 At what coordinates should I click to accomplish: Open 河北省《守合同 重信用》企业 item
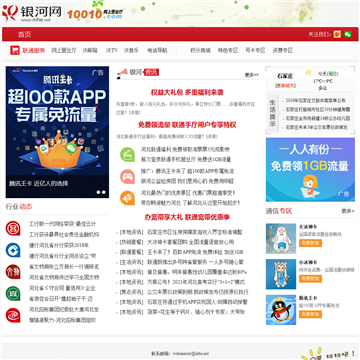pos(62,288)
